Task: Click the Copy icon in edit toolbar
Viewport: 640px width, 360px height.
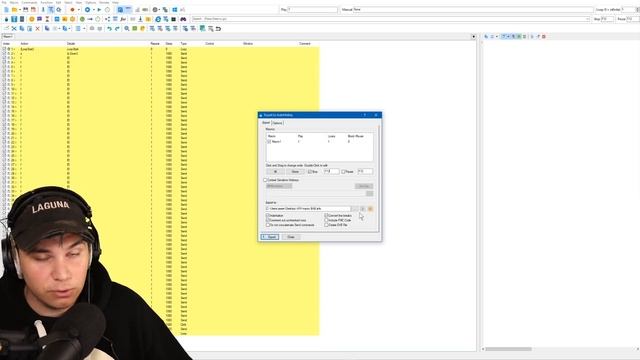Action: click(x=22, y=29)
